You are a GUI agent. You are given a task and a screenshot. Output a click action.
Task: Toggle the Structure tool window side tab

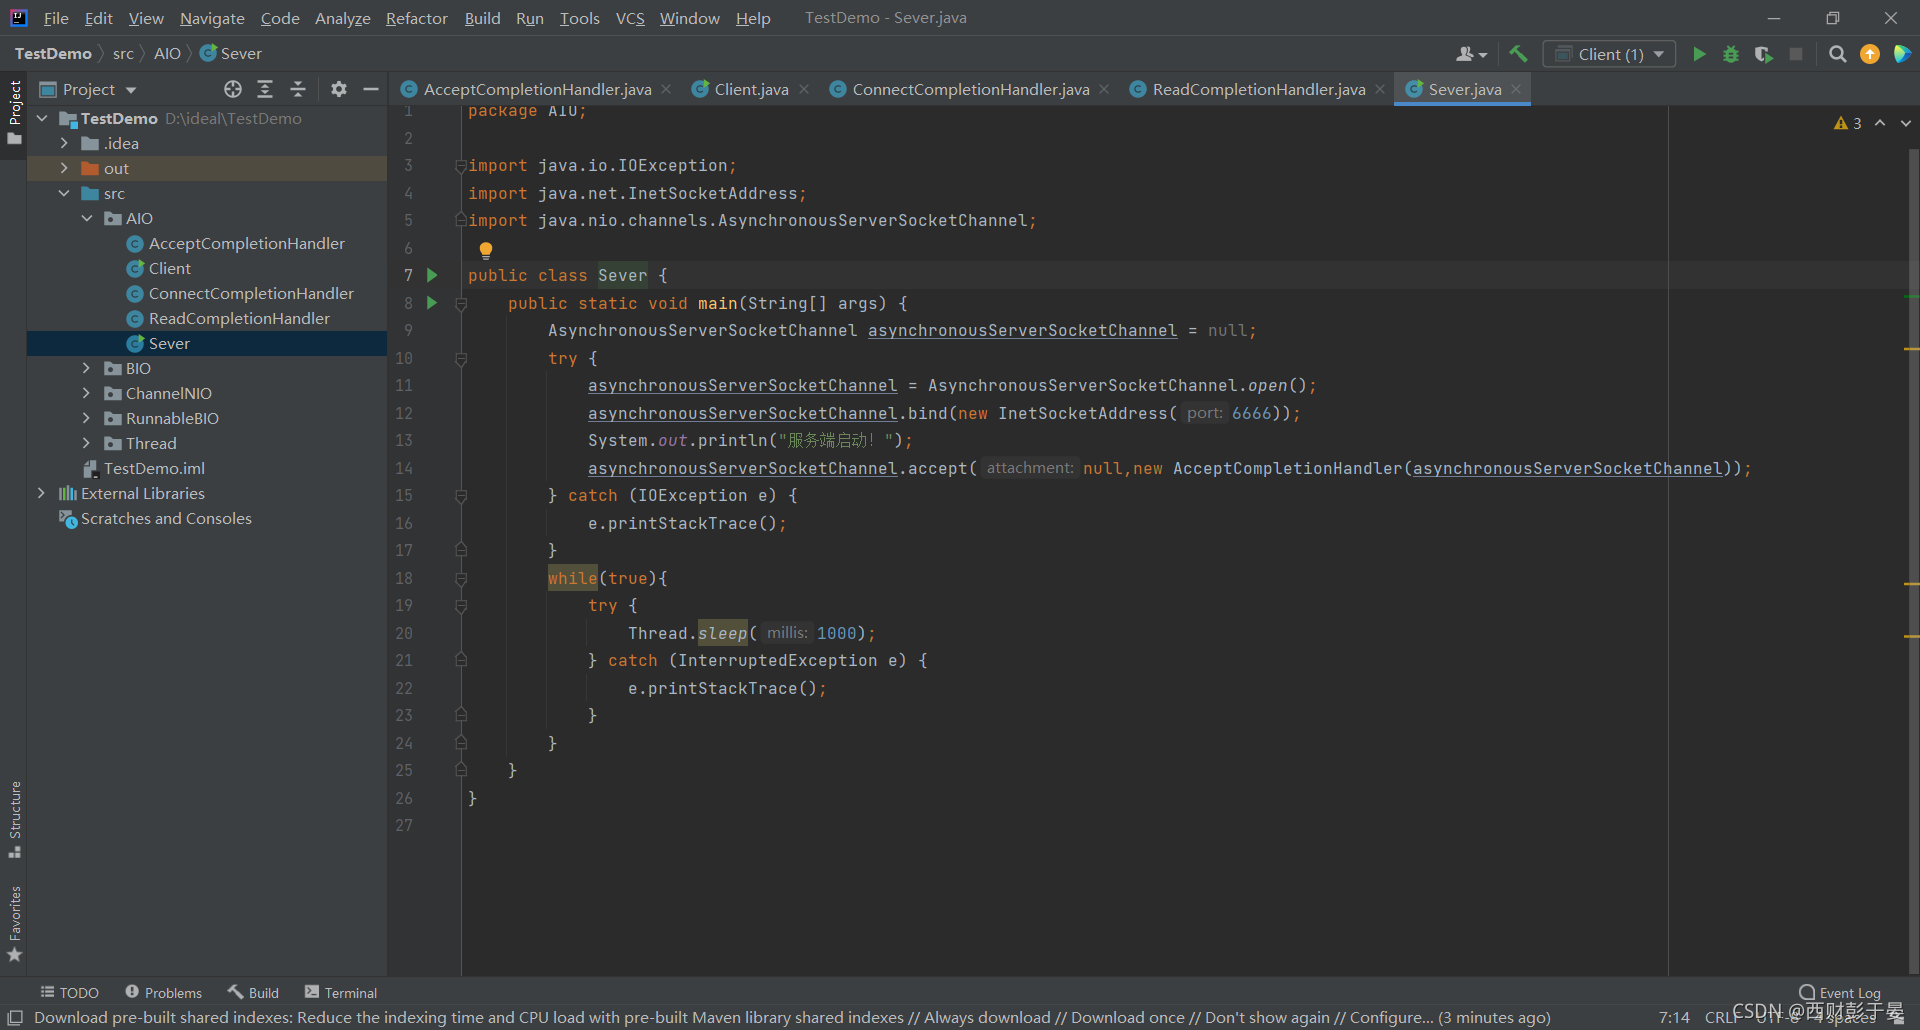[14, 819]
